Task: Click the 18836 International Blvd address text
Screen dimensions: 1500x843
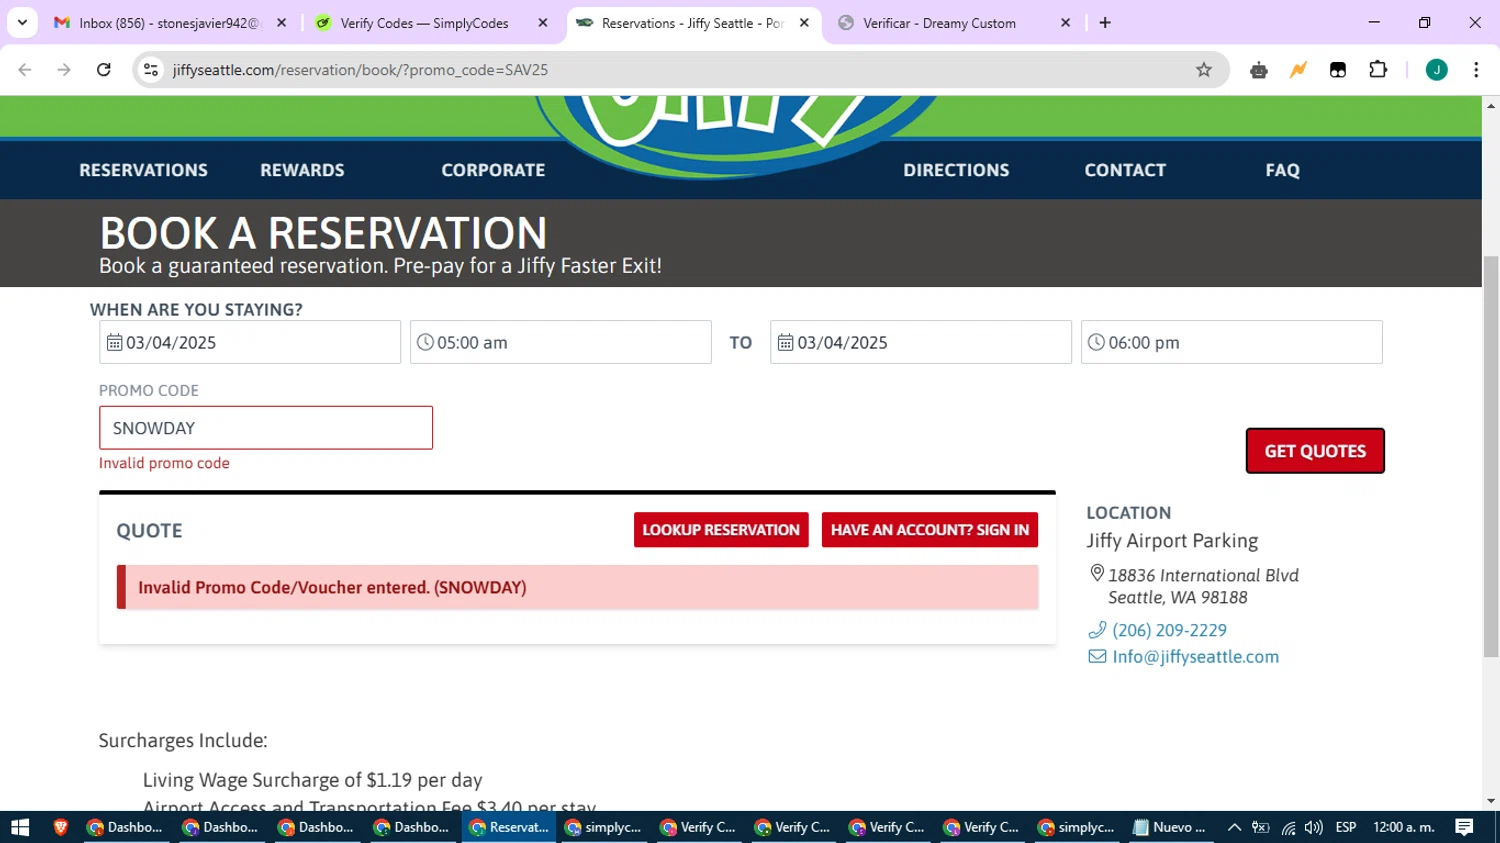Action: coord(1203,575)
